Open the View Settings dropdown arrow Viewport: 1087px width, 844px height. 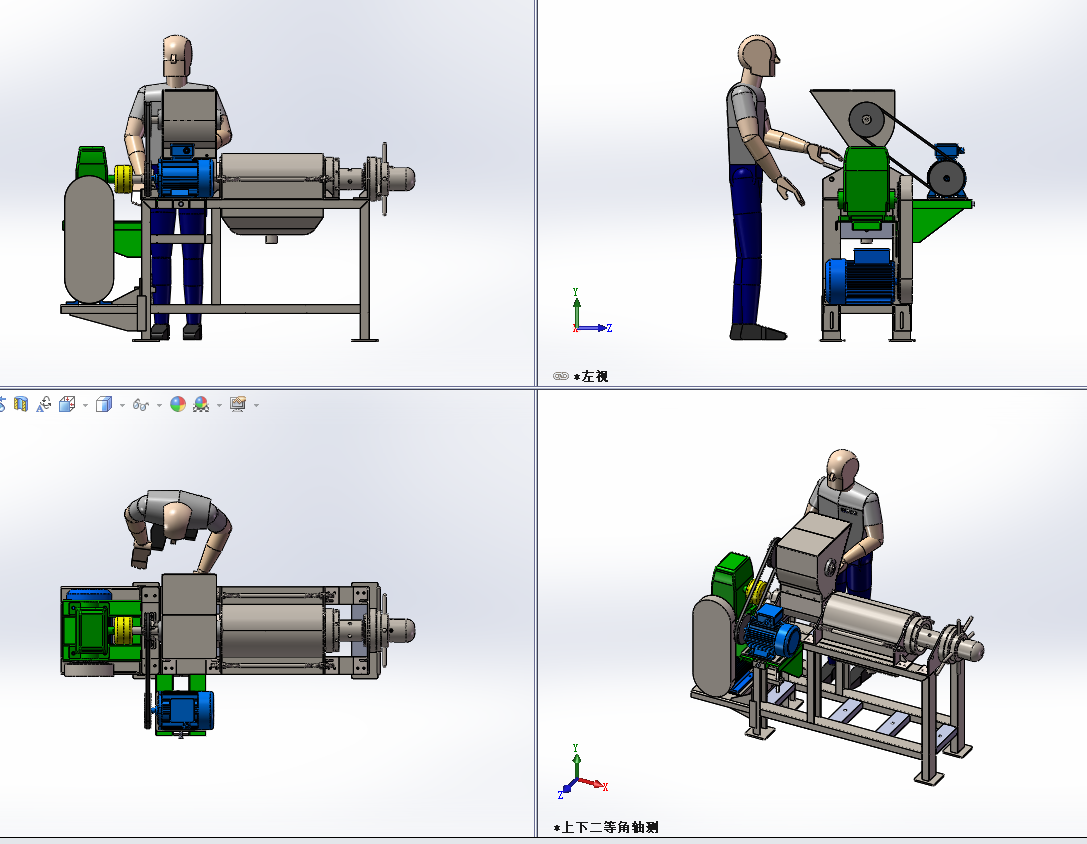point(256,405)
